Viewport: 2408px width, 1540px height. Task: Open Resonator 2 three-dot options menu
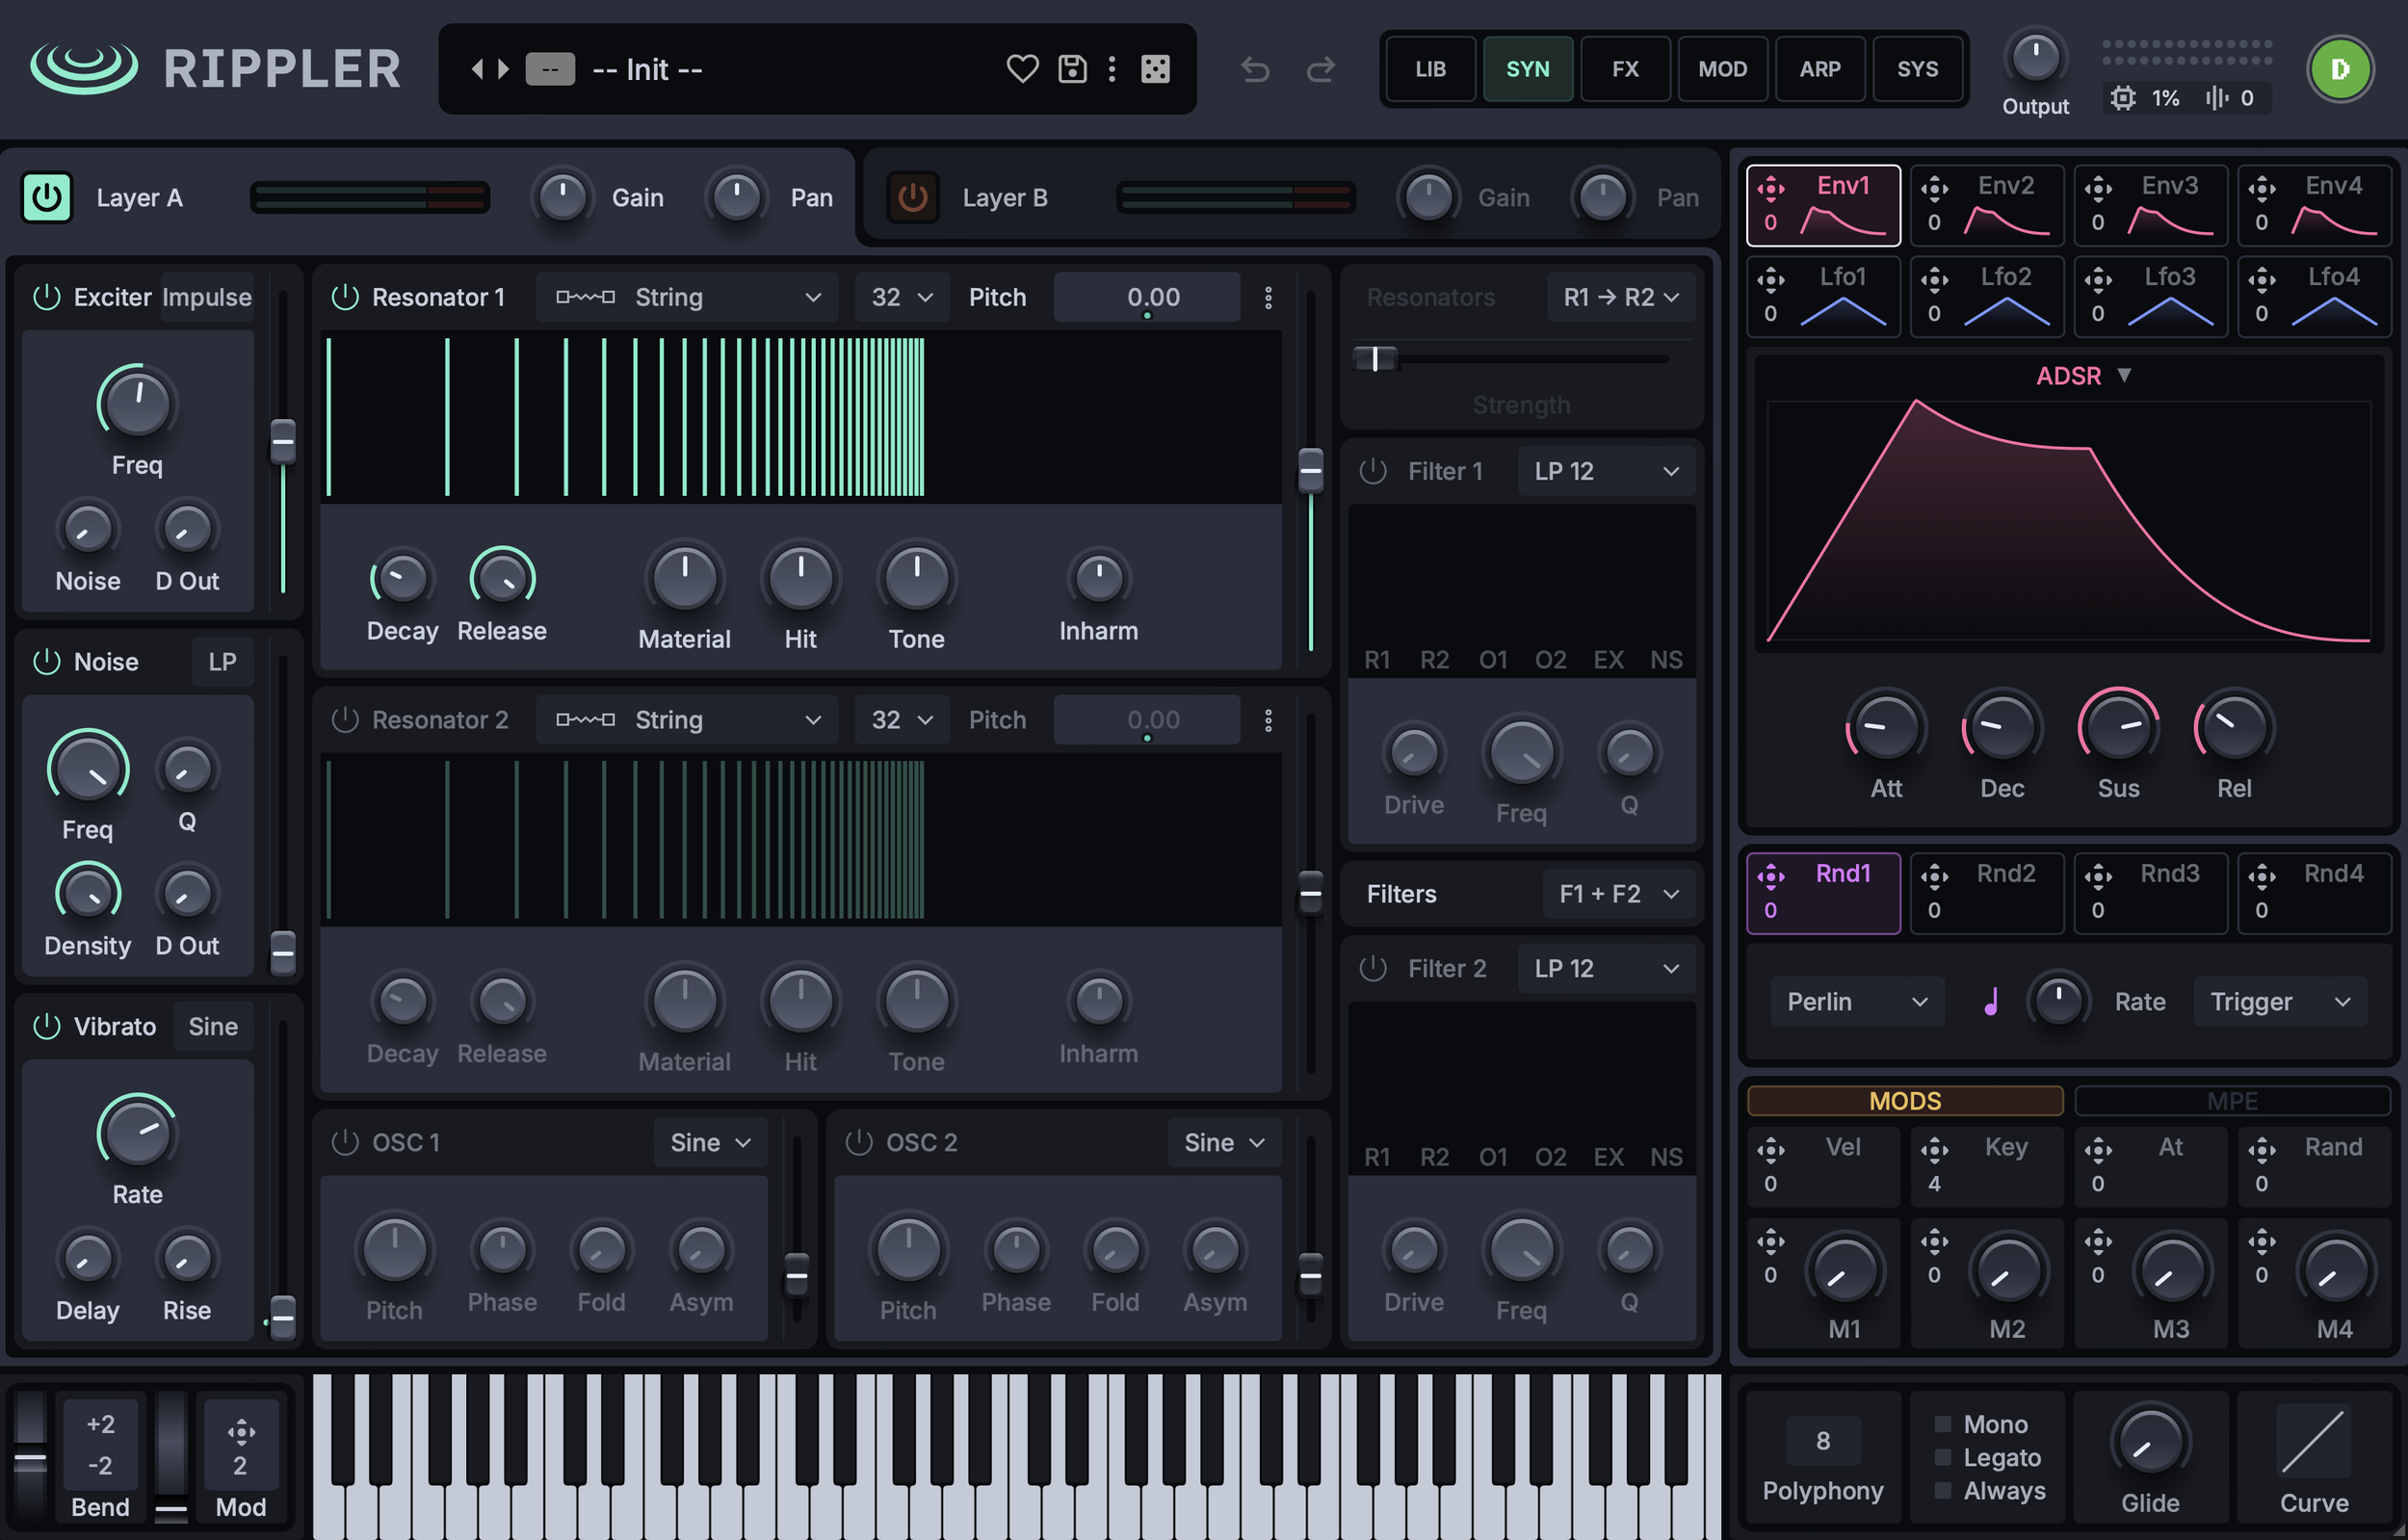tap(1268, 720)
